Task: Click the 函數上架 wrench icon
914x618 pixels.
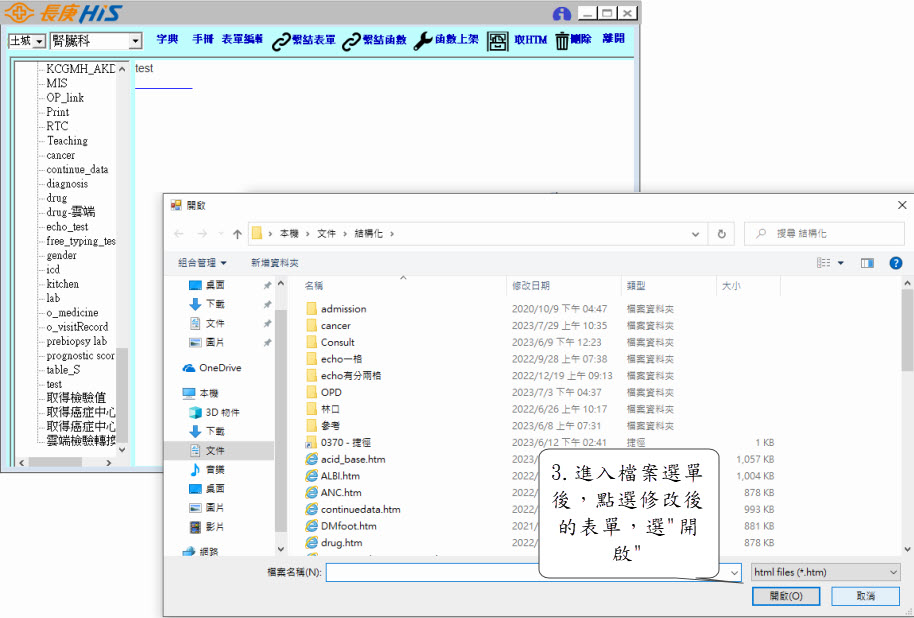Action: tap(423, 41)
